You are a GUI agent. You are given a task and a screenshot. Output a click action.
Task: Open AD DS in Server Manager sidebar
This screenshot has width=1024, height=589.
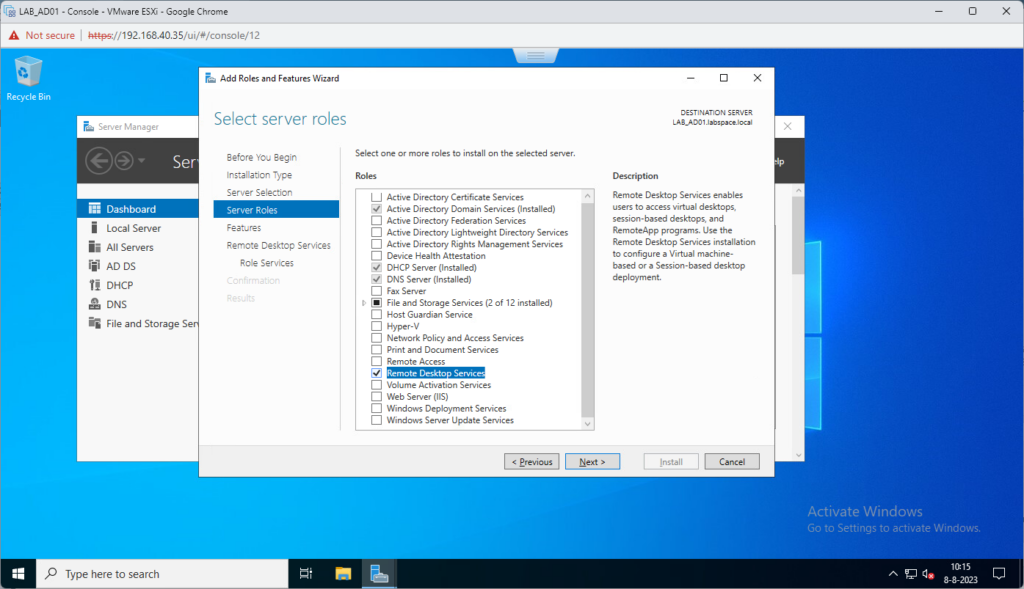click(x=138, y=266)
